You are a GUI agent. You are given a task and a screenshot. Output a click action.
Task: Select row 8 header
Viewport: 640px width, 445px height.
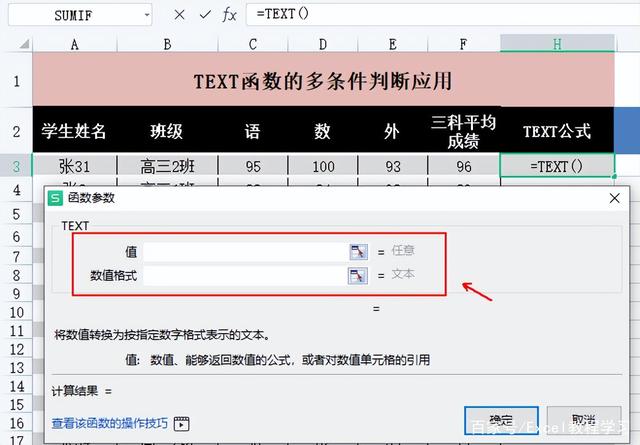tap(16, 275)
